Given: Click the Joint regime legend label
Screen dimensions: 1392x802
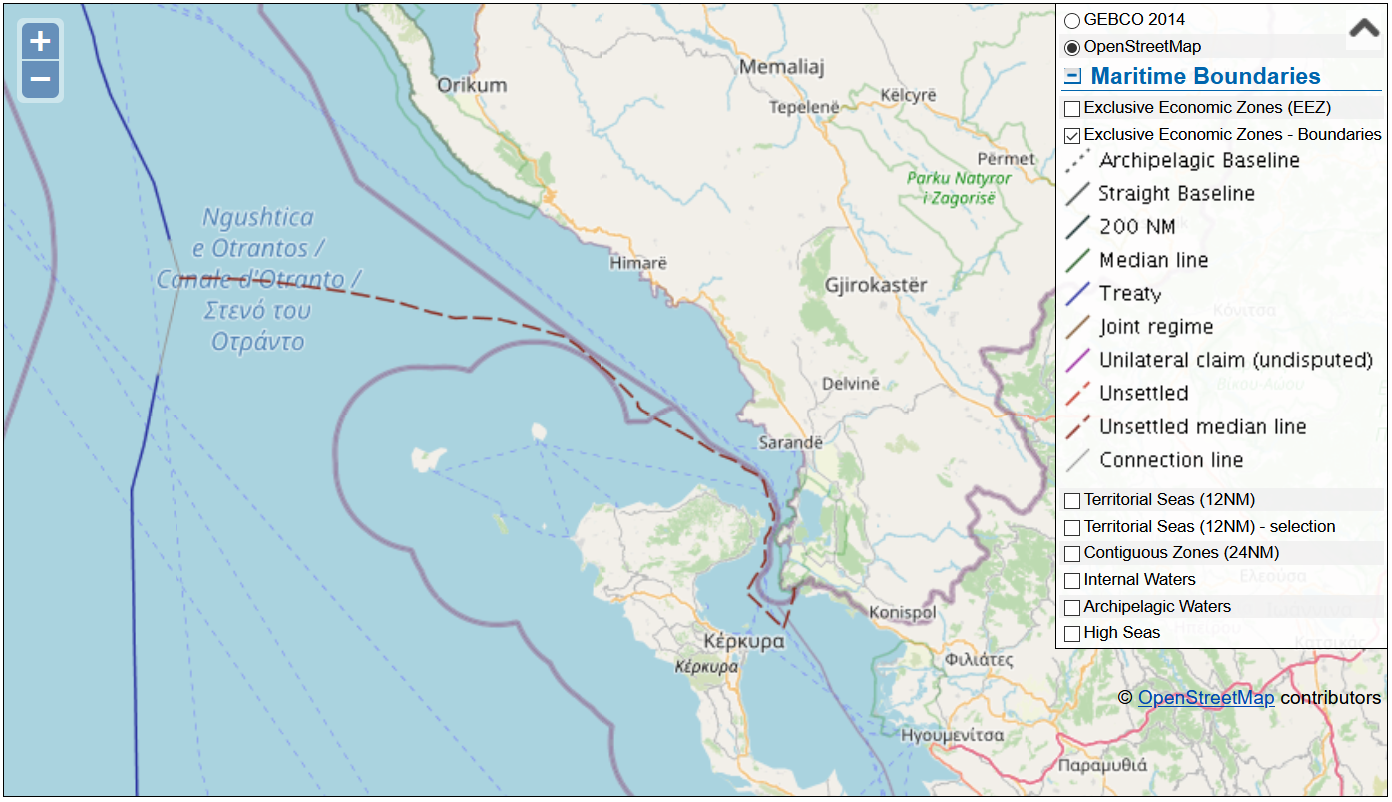Looking at the screenshot, I should pyautogui.click(x=1156, y=327).
